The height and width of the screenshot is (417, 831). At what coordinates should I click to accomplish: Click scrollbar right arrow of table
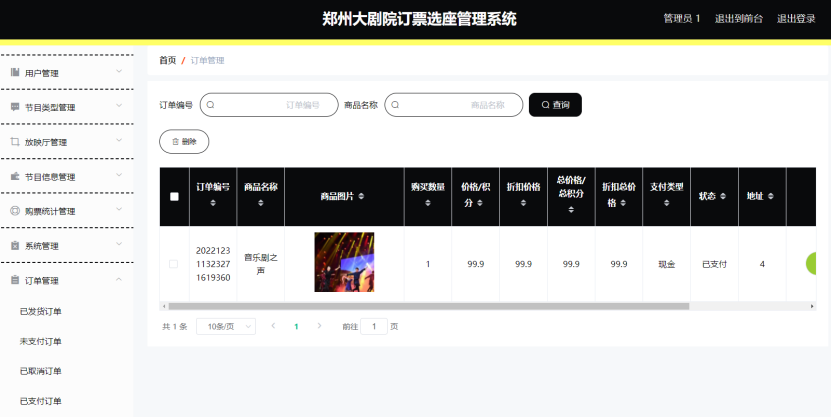point(812,306)
